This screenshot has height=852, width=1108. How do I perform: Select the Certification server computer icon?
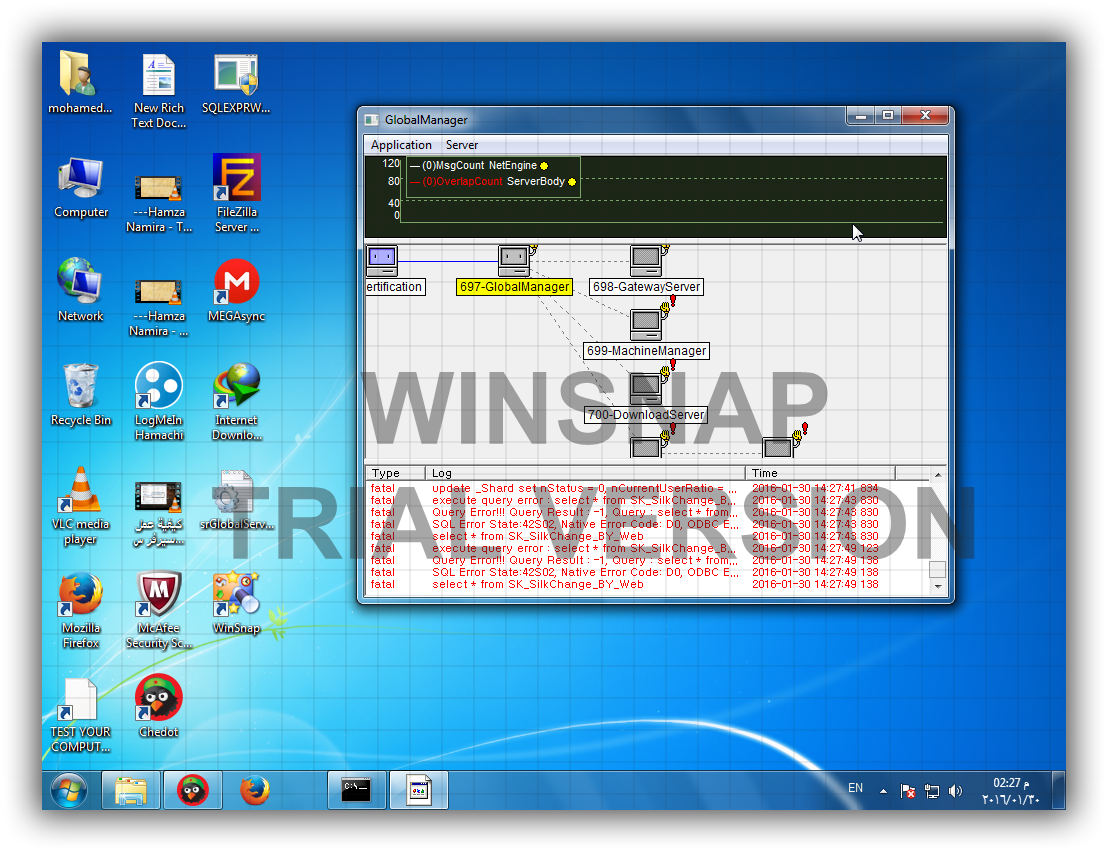coord(382,261)
